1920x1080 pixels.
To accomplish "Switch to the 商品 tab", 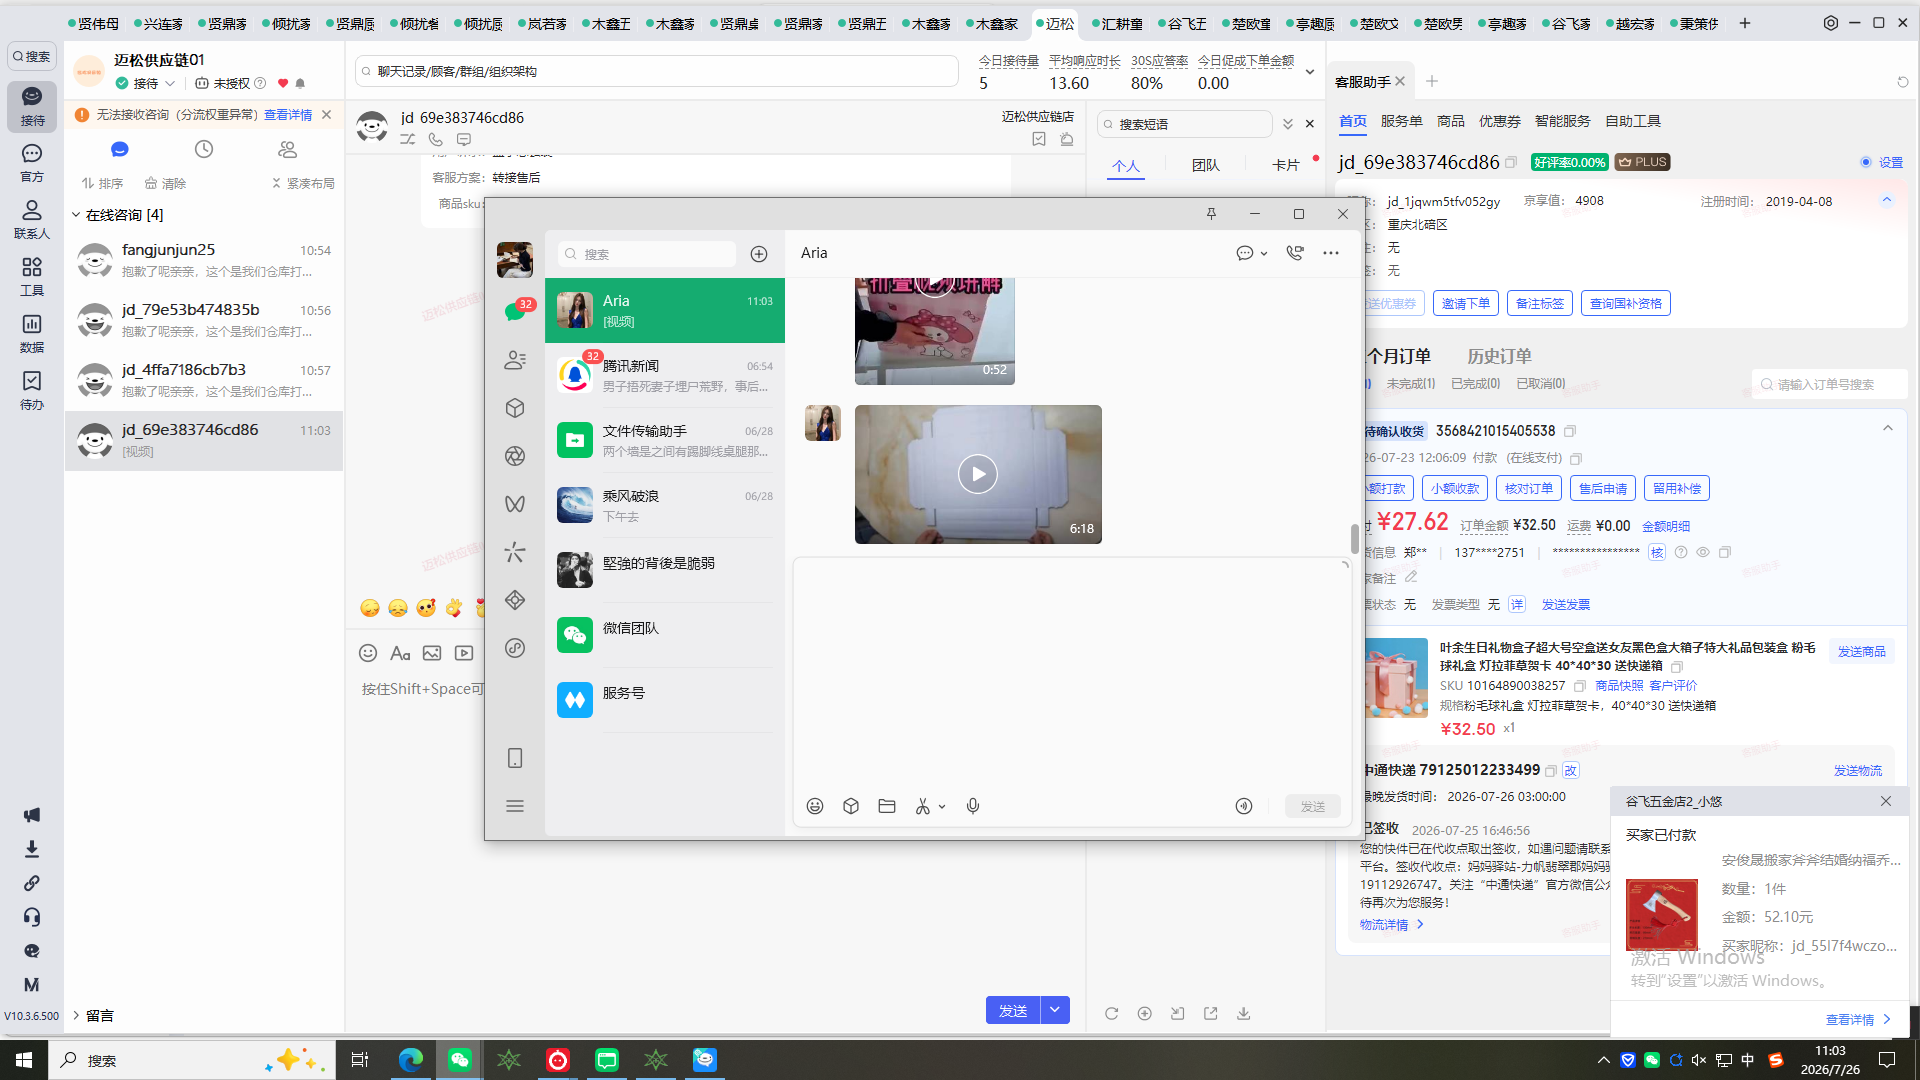I will tap(1450, 121).
